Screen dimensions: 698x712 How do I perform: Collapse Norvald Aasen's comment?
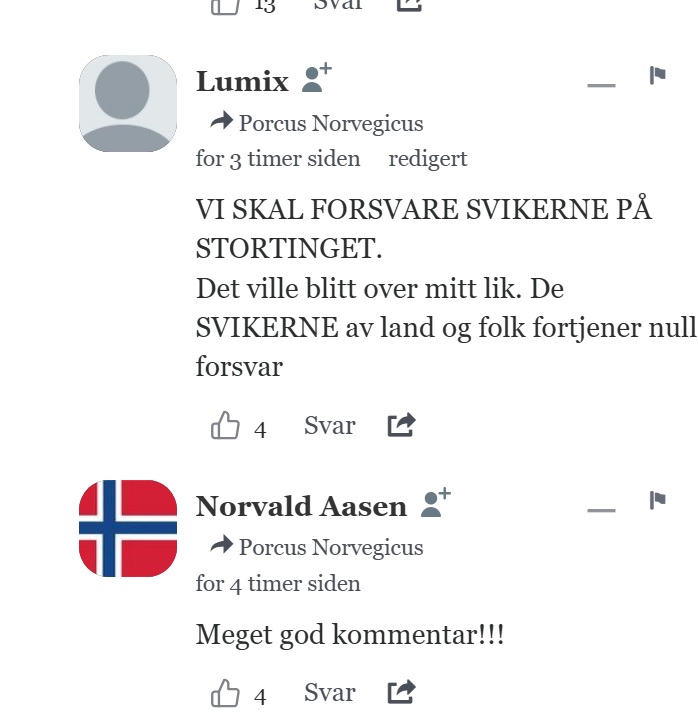click(x=601, y=510)
